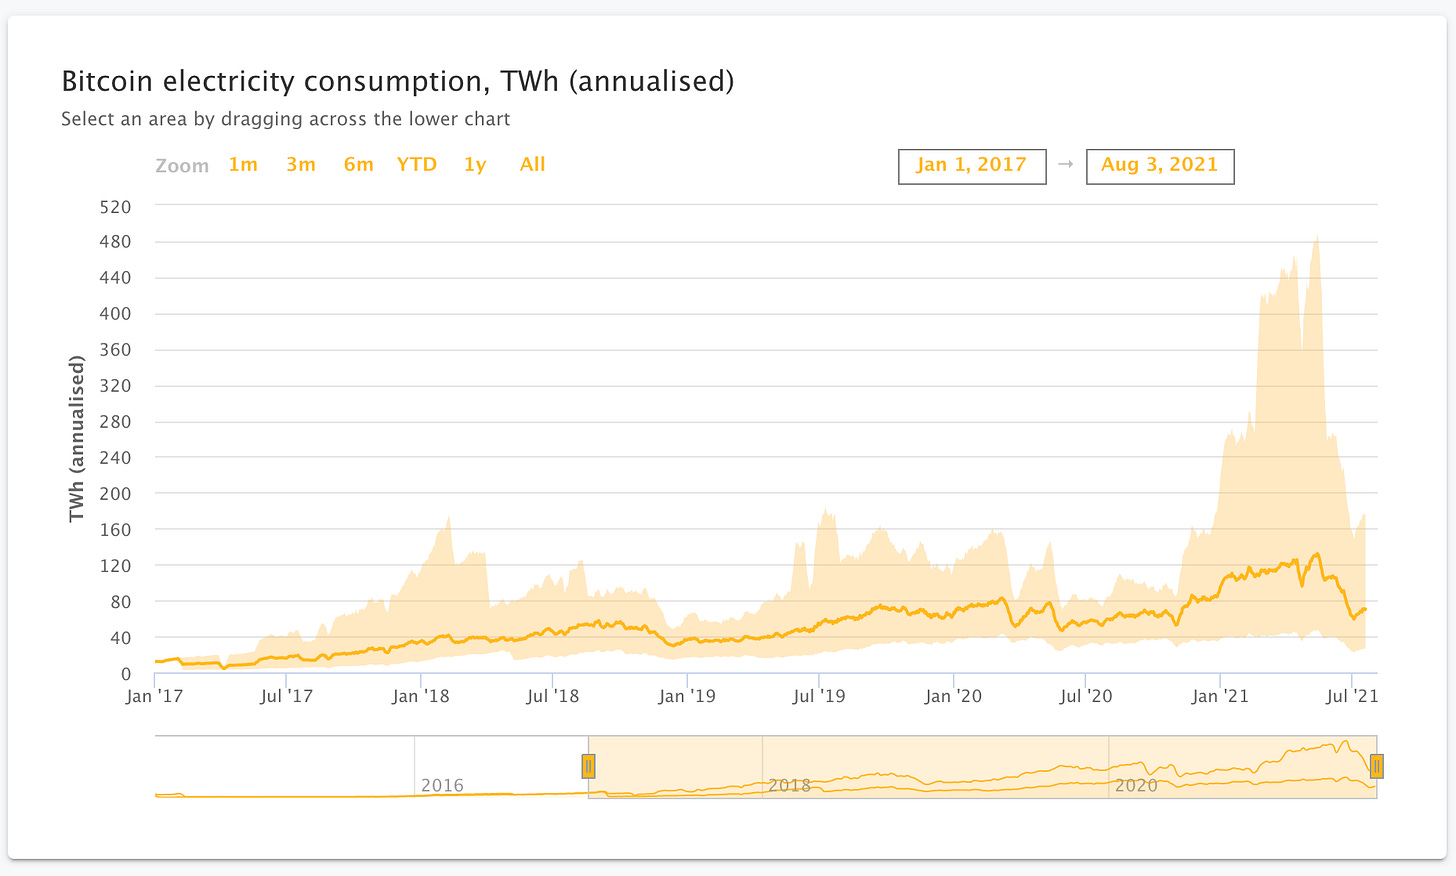The width and height of the screenshot is (1456, 876).
Task: Click the Bitcoin electricity consumption chart title
Action: (398, 81)
